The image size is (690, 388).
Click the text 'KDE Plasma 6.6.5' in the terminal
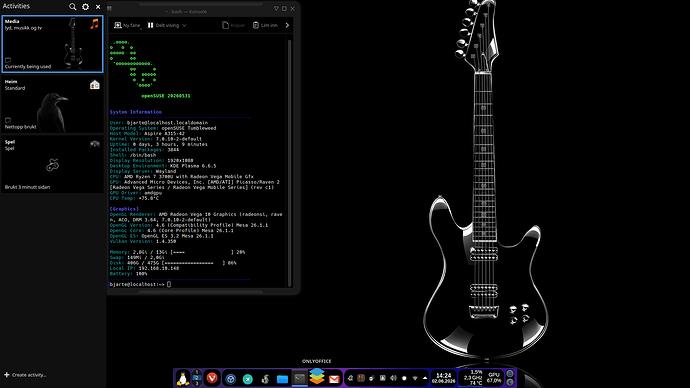point(193,166)
